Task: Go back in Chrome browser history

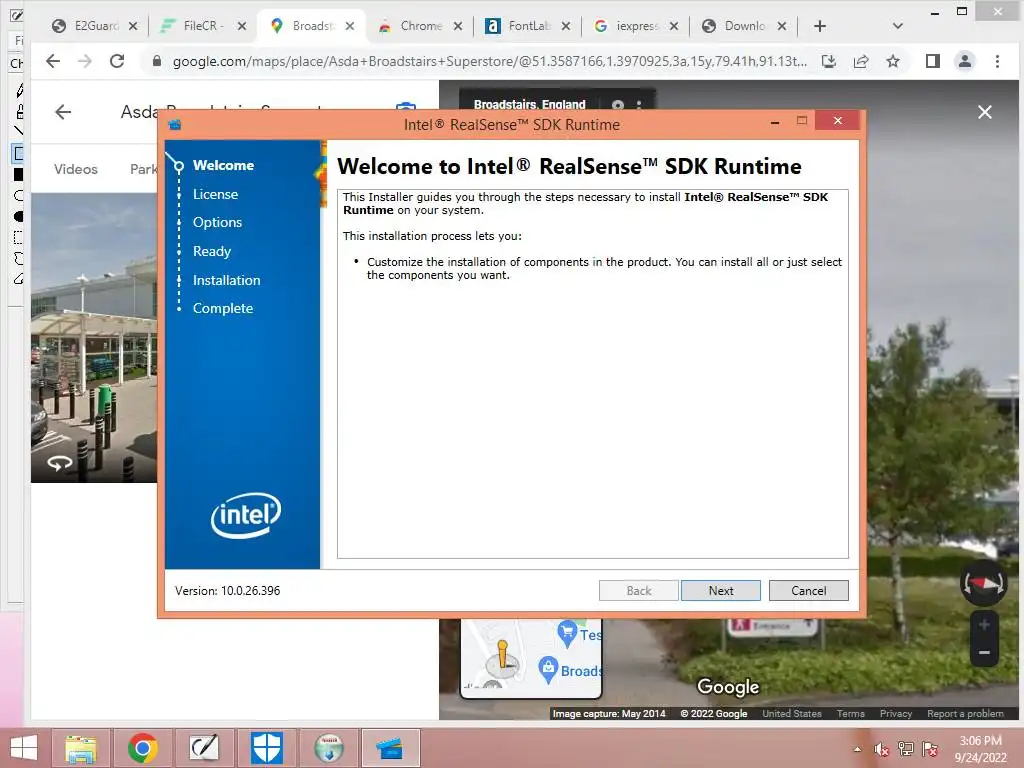Action: (53, 61)
